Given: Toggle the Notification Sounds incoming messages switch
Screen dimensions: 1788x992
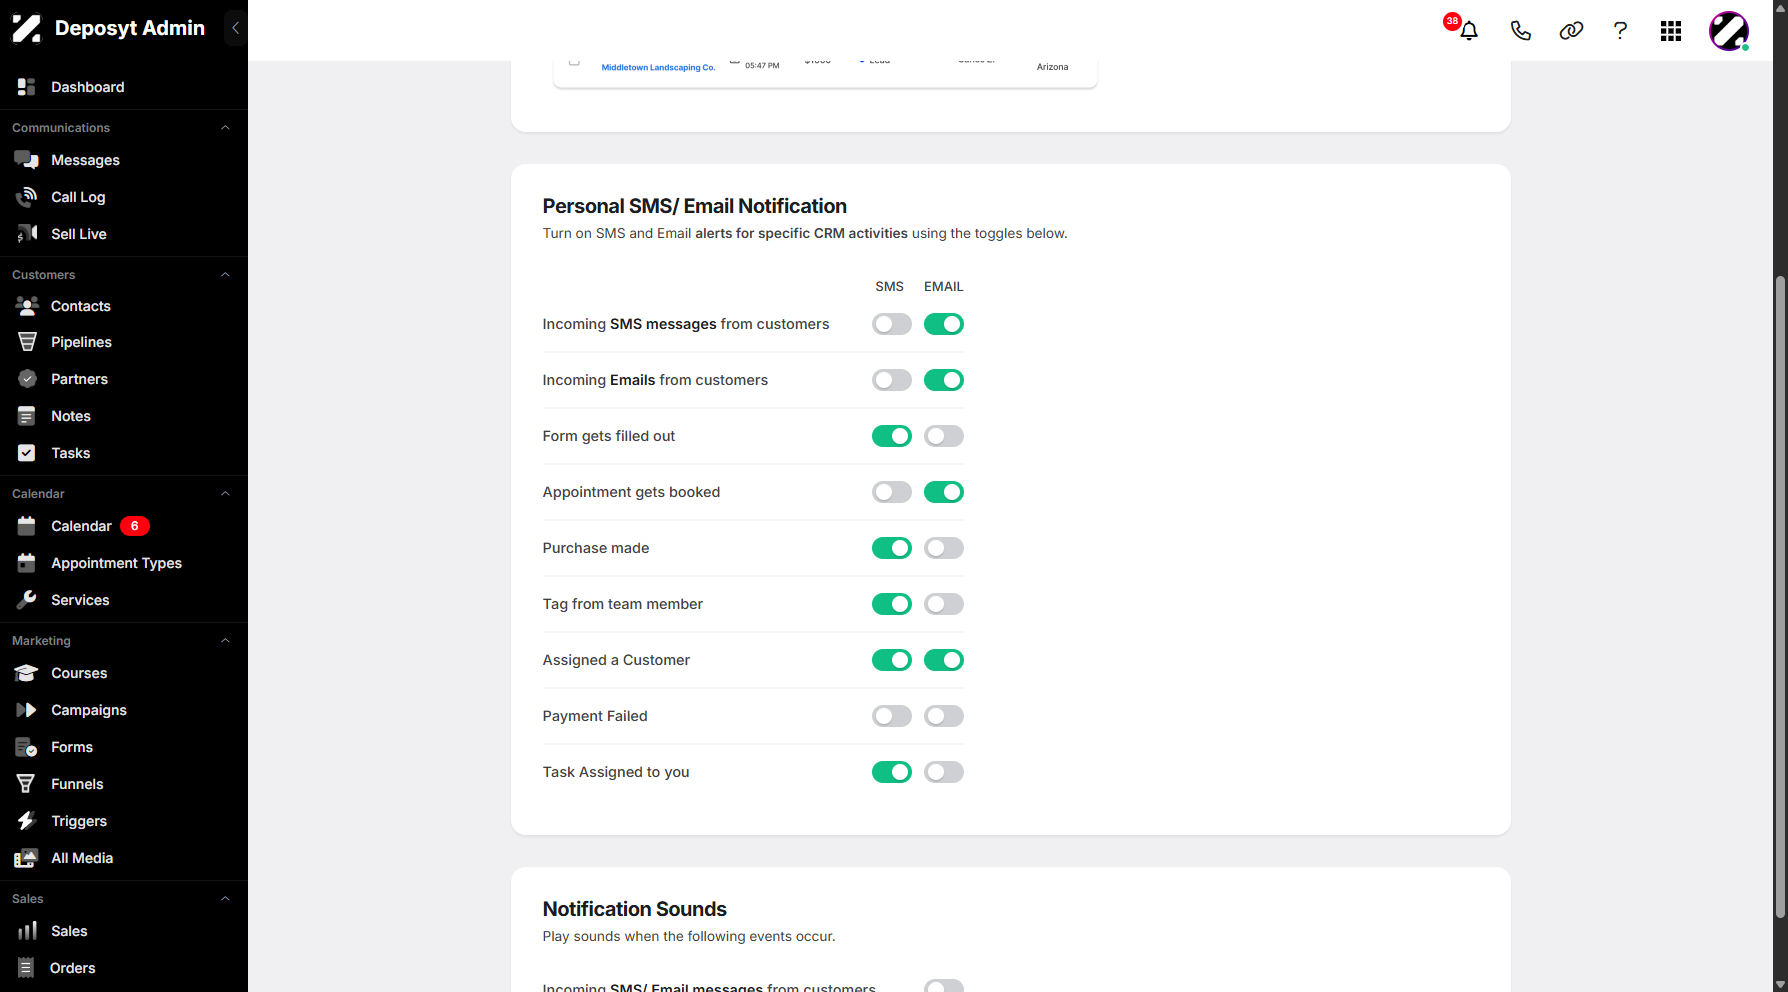Looking at the screenshot, I should (943, 986).
